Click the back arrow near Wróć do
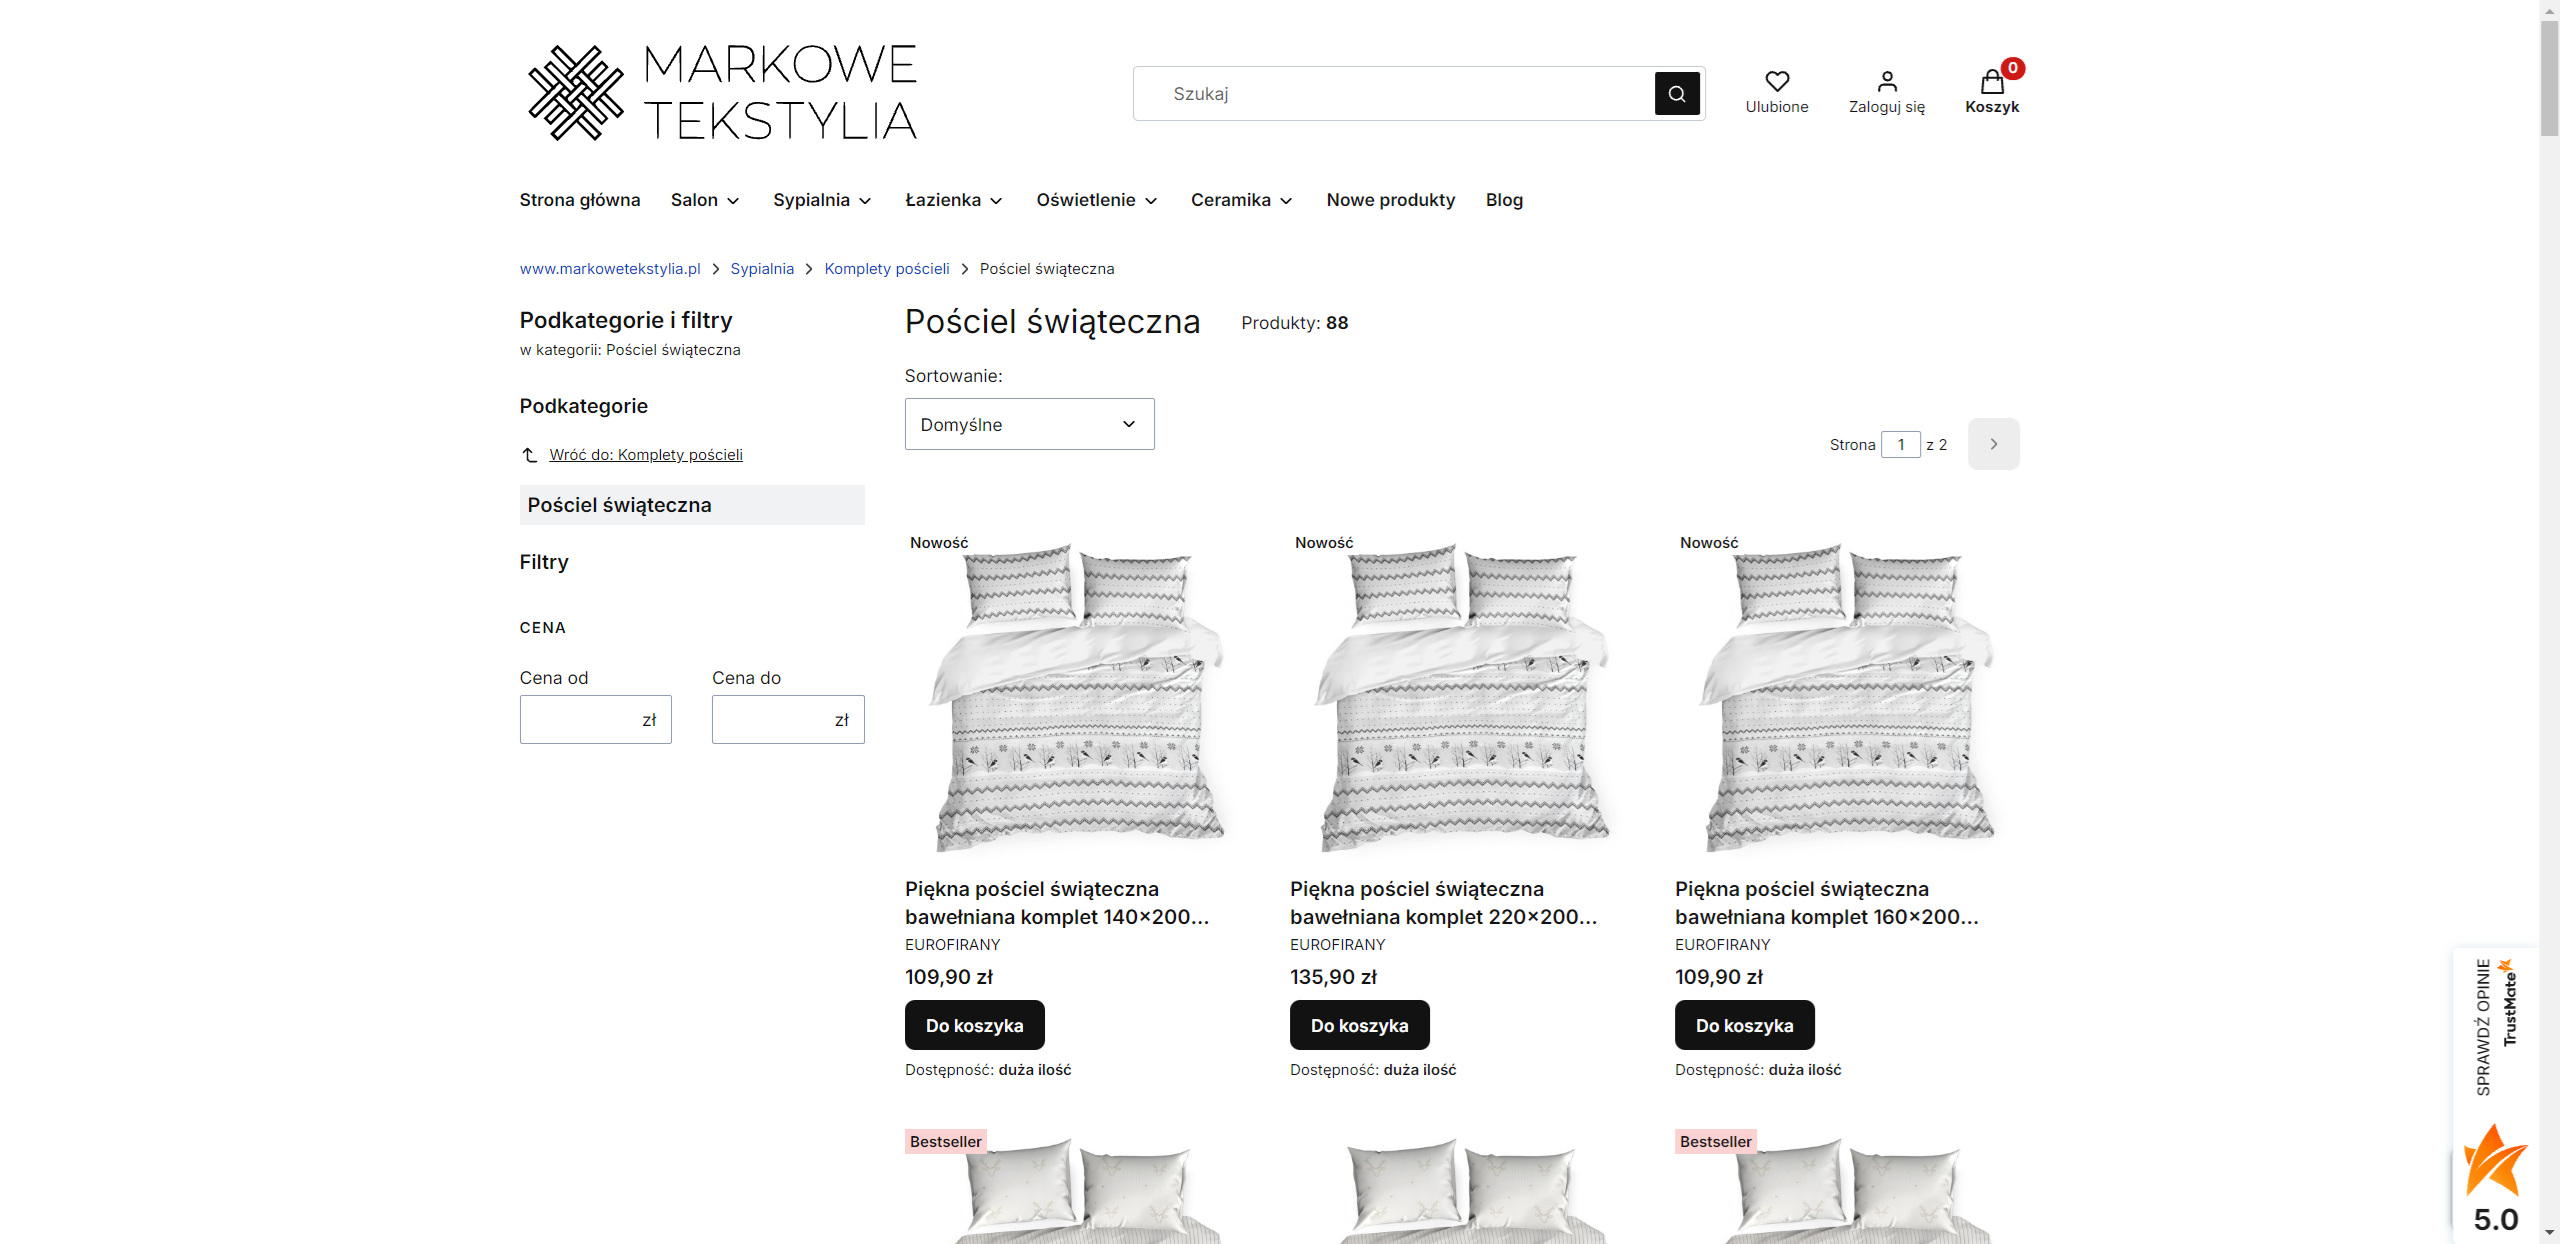This screenshot has height=1244, width=2560. (x=530, y=455)
